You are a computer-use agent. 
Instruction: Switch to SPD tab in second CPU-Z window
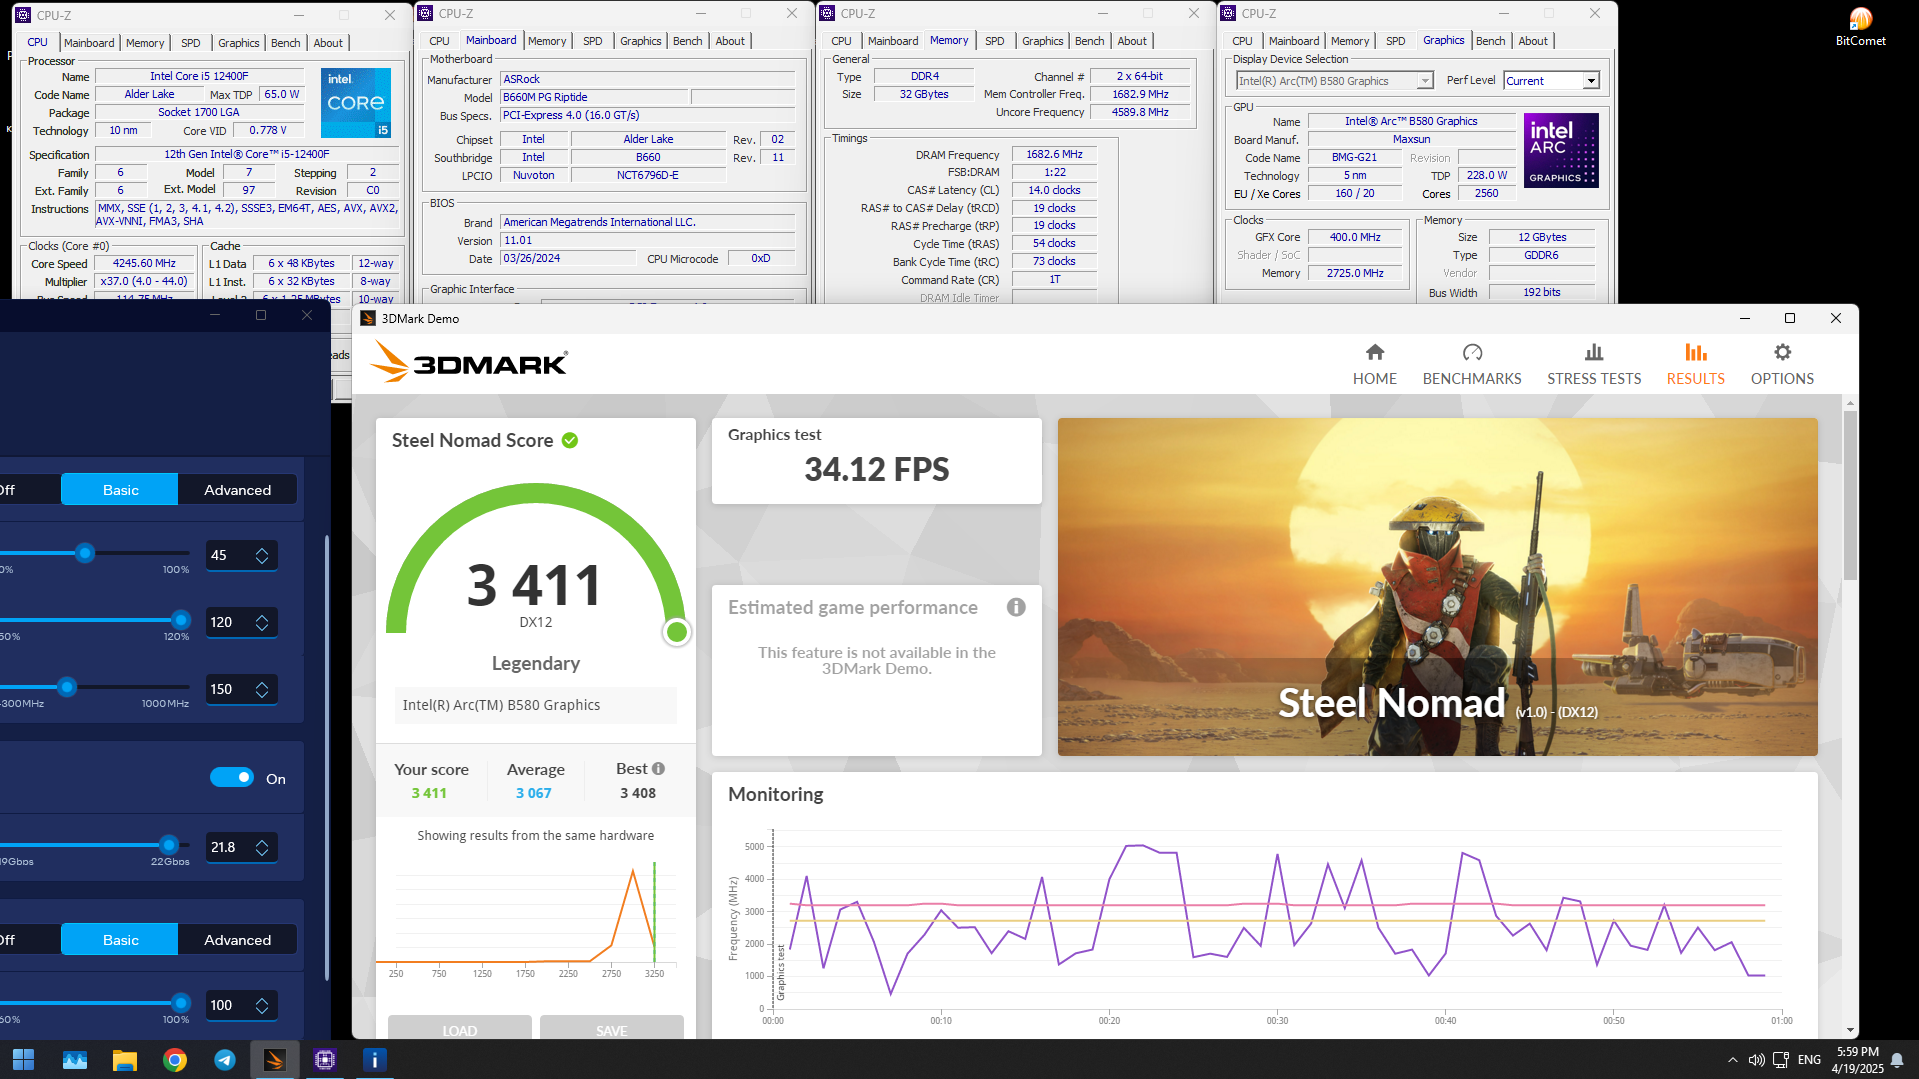(593, 41)
